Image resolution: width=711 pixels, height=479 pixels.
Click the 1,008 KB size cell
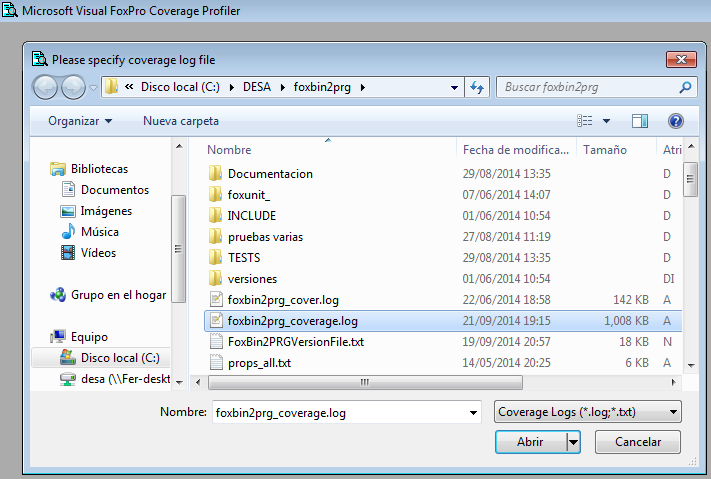626,321
